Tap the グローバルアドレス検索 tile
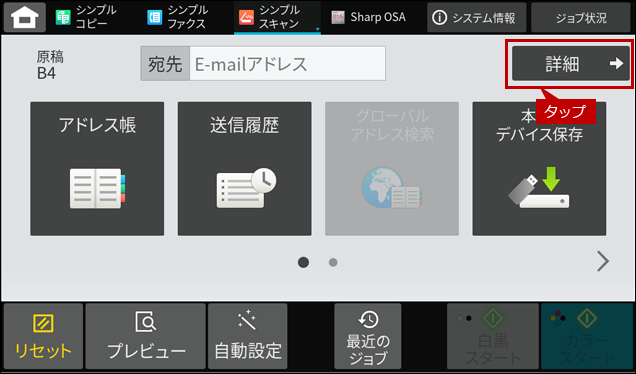Image resolution: width=636 pixels, height=374 pixels. pos(392,169)
